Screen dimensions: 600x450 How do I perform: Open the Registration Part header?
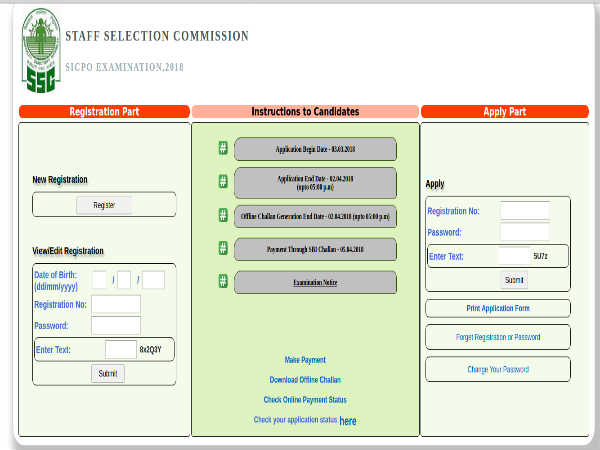point(104,111)
